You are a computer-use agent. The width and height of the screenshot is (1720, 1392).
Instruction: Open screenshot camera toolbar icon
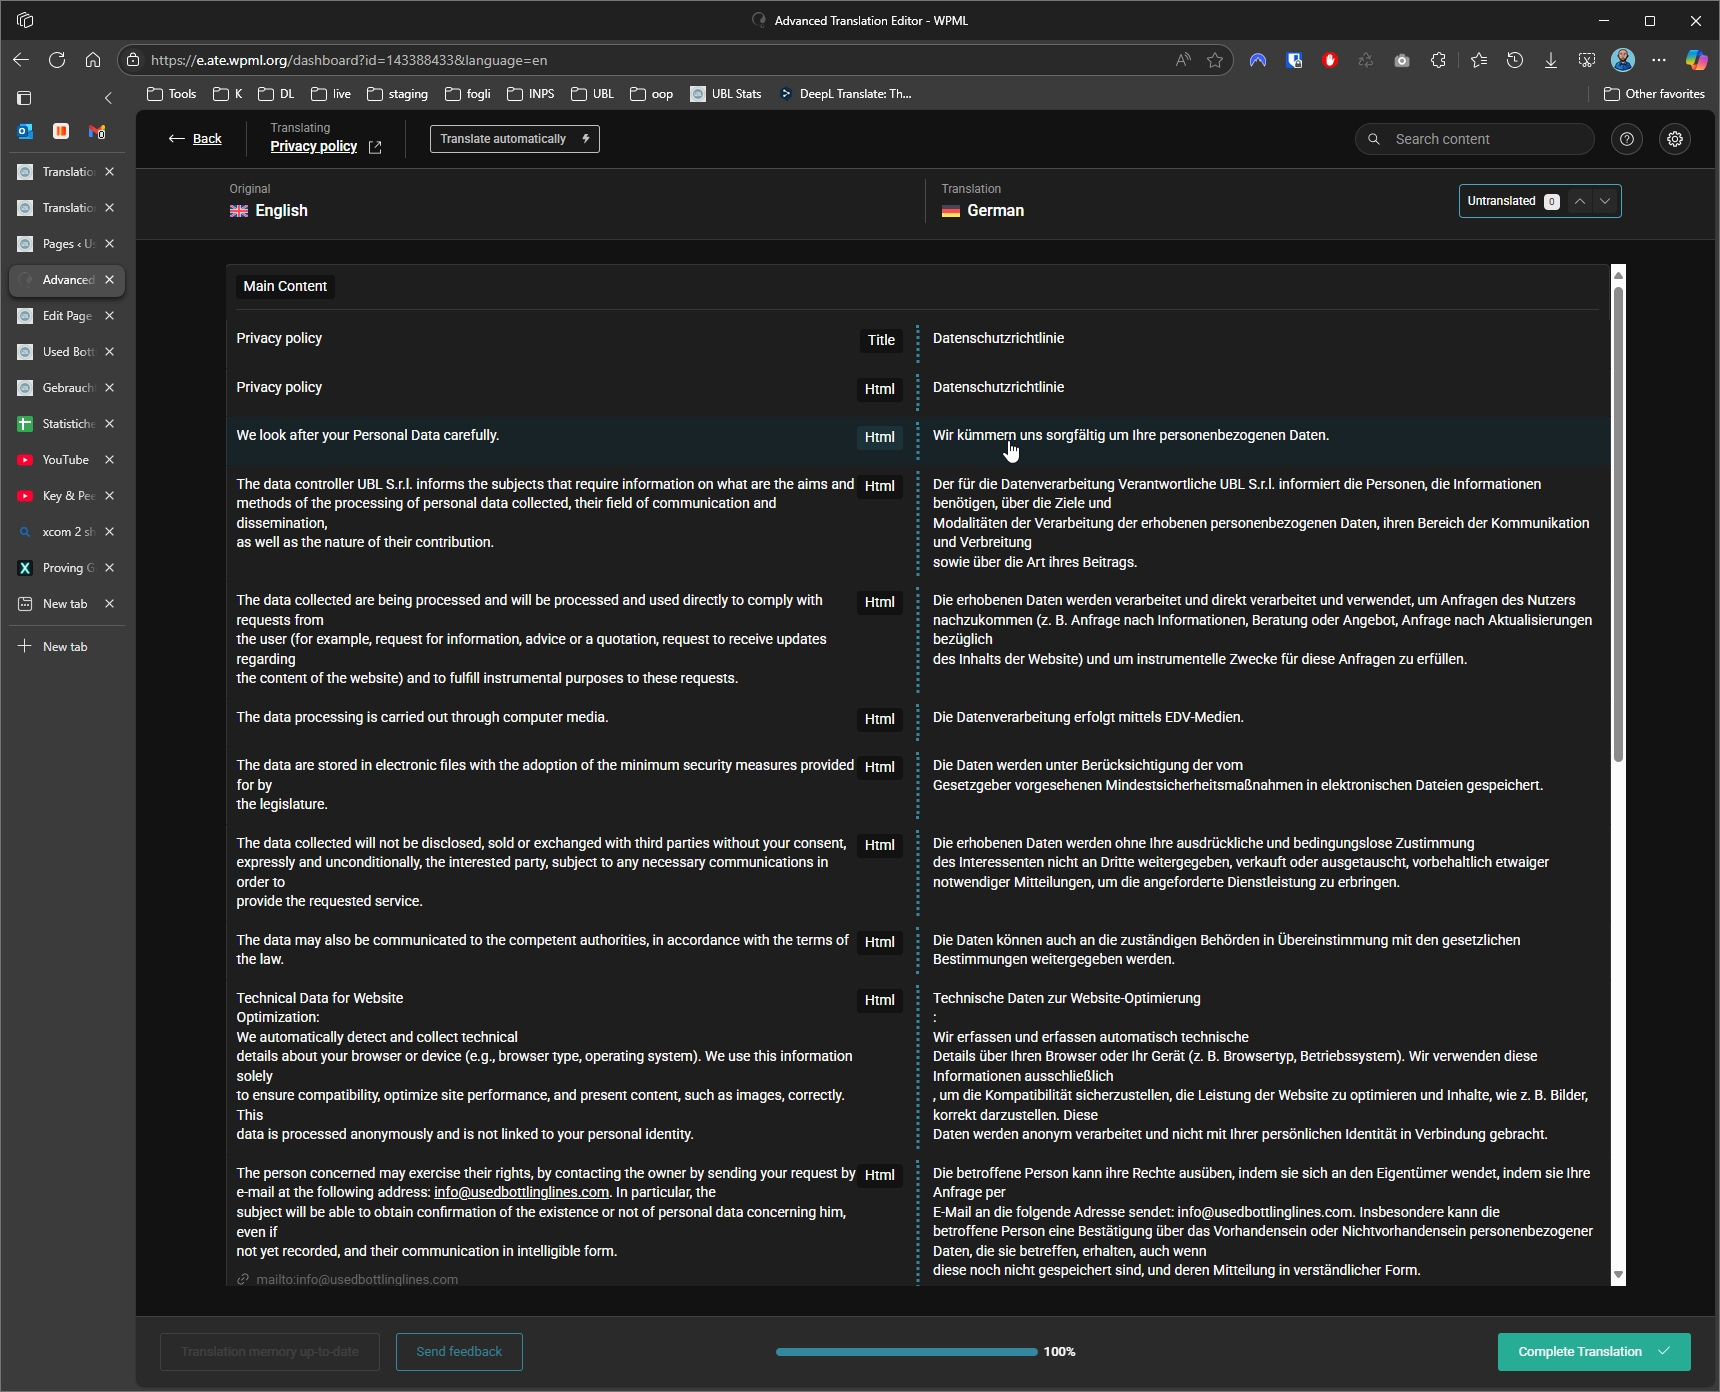1402,60
